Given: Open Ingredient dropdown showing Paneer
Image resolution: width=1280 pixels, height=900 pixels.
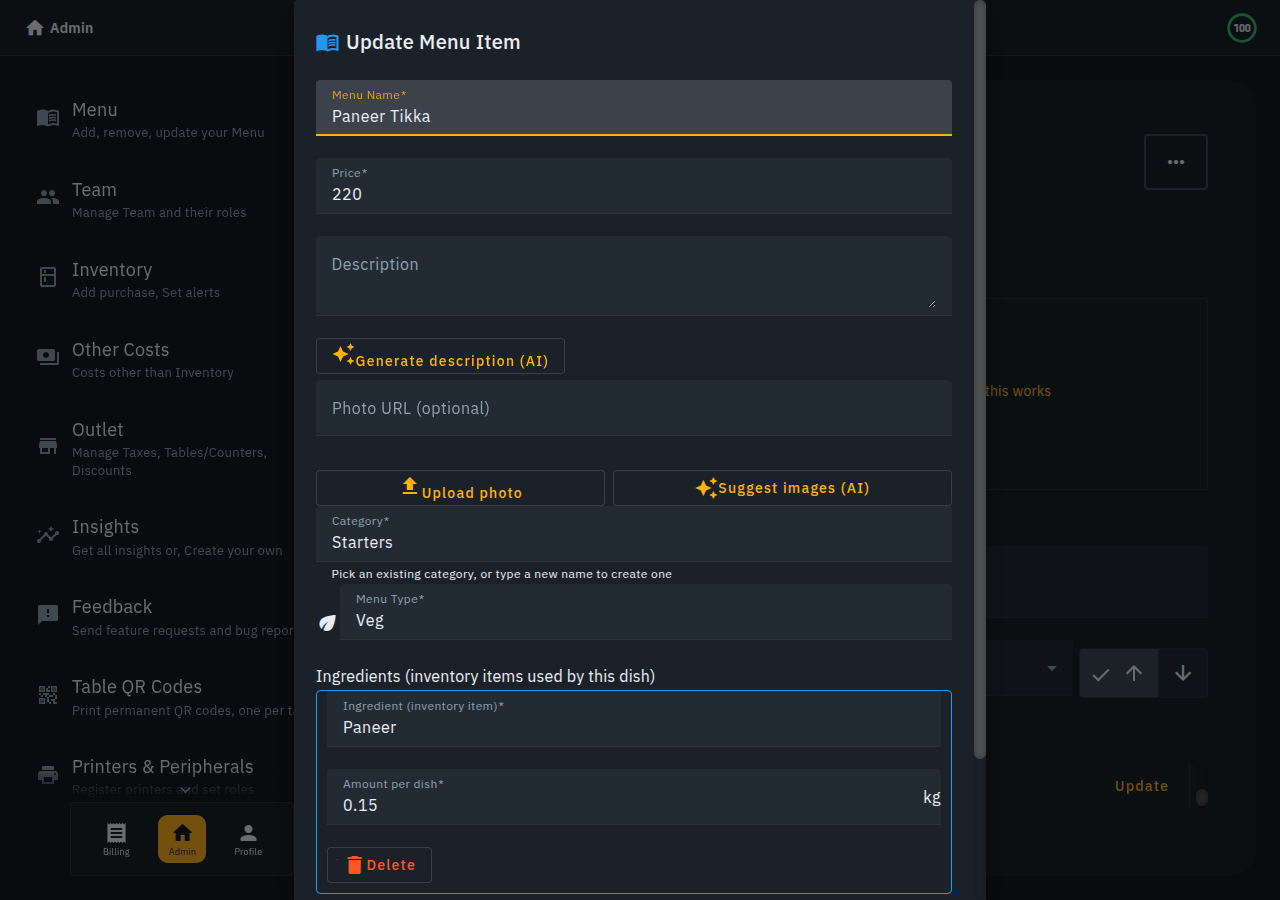Looking at the screenshot, I should point(634,719).
